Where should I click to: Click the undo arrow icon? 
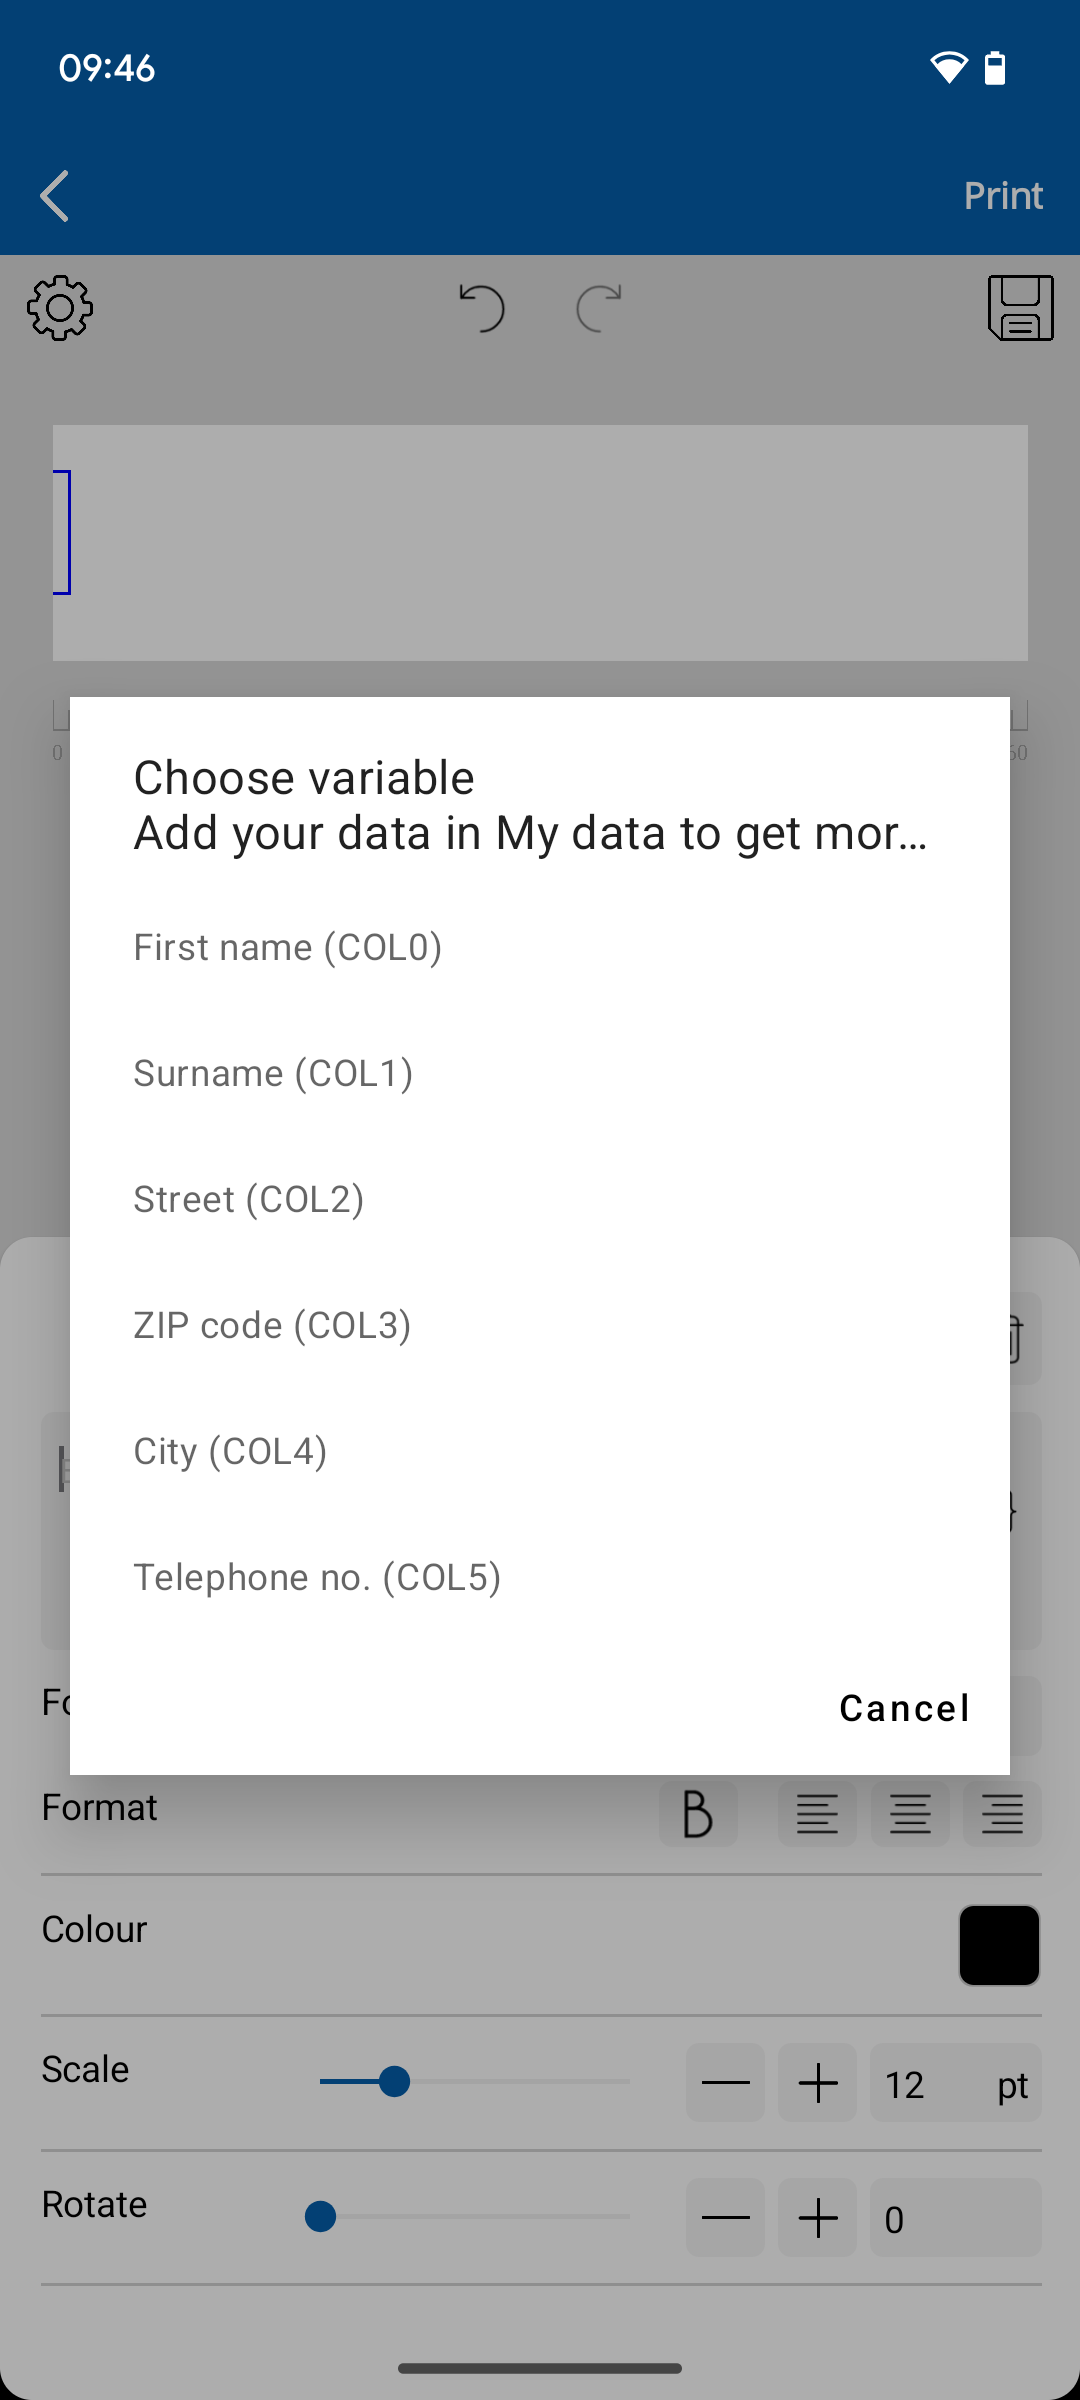482,307
